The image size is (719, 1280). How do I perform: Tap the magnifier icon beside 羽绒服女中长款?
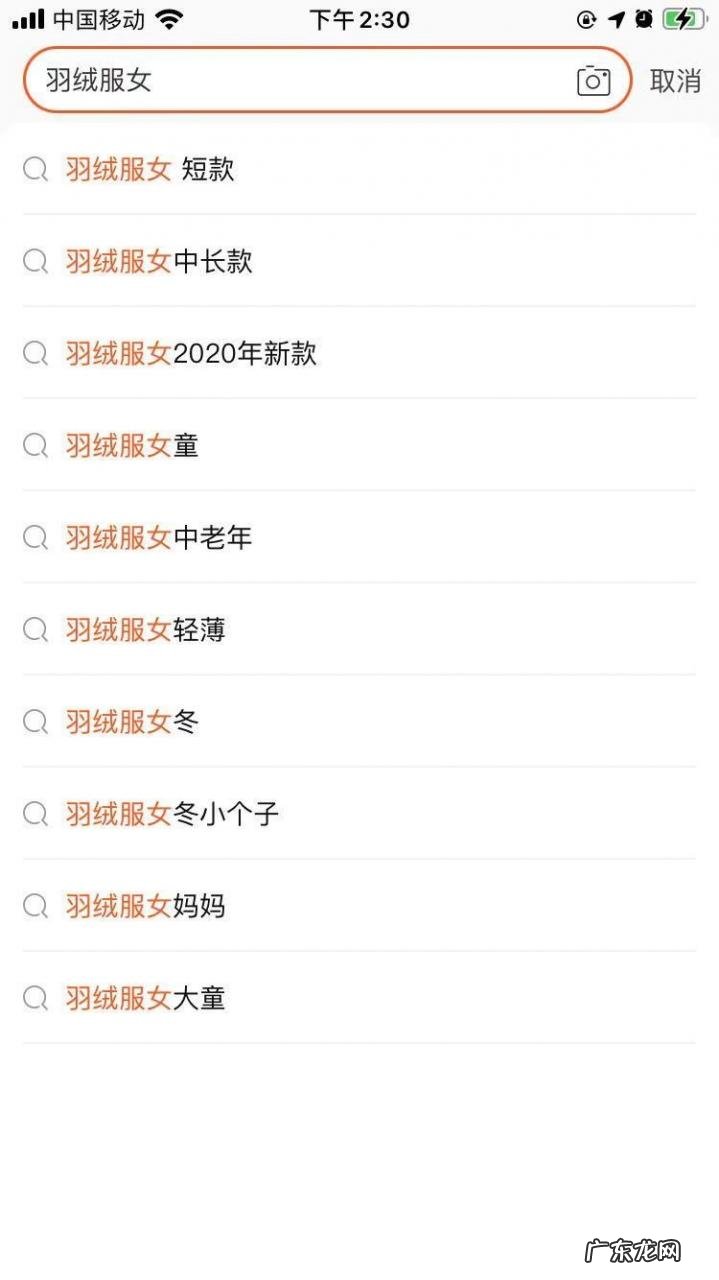tap(35, 261)
